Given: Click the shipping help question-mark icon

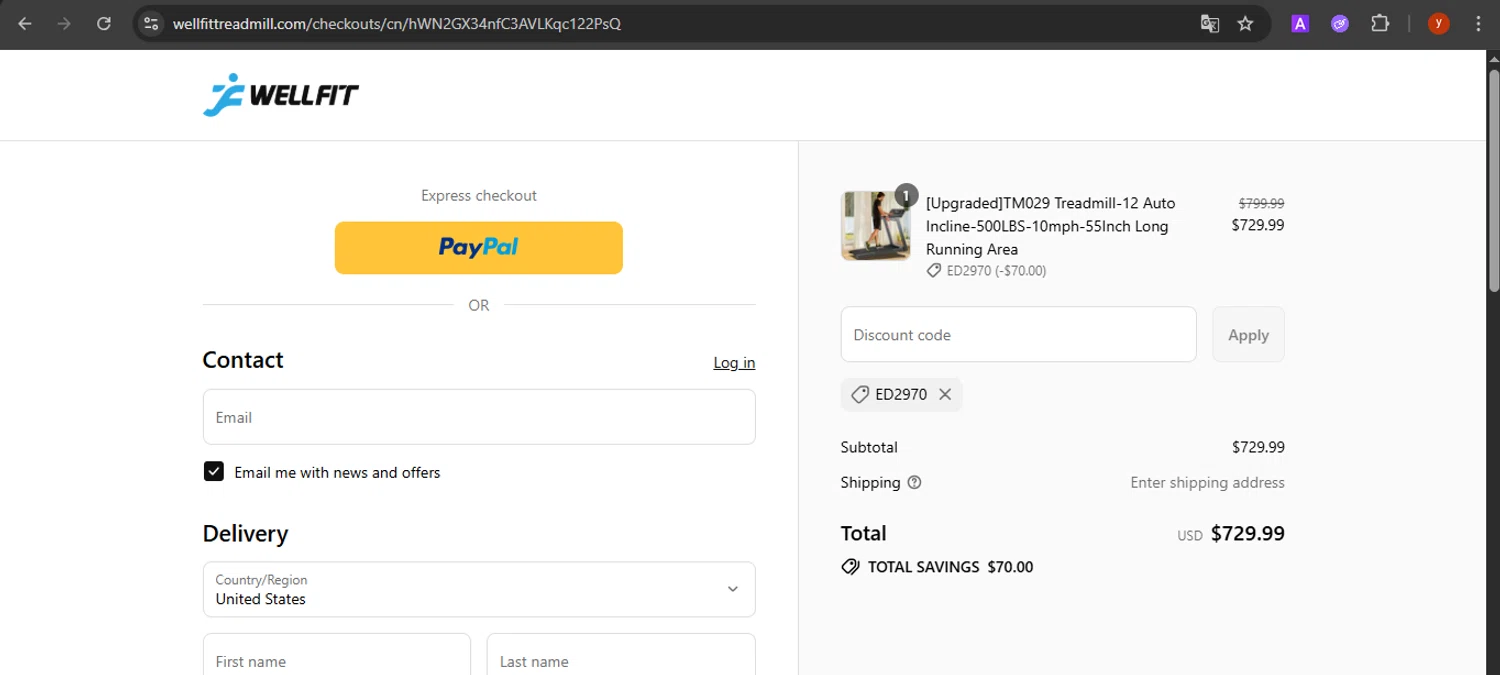Looking at the screenshot, I should click(x=914, y=482).
